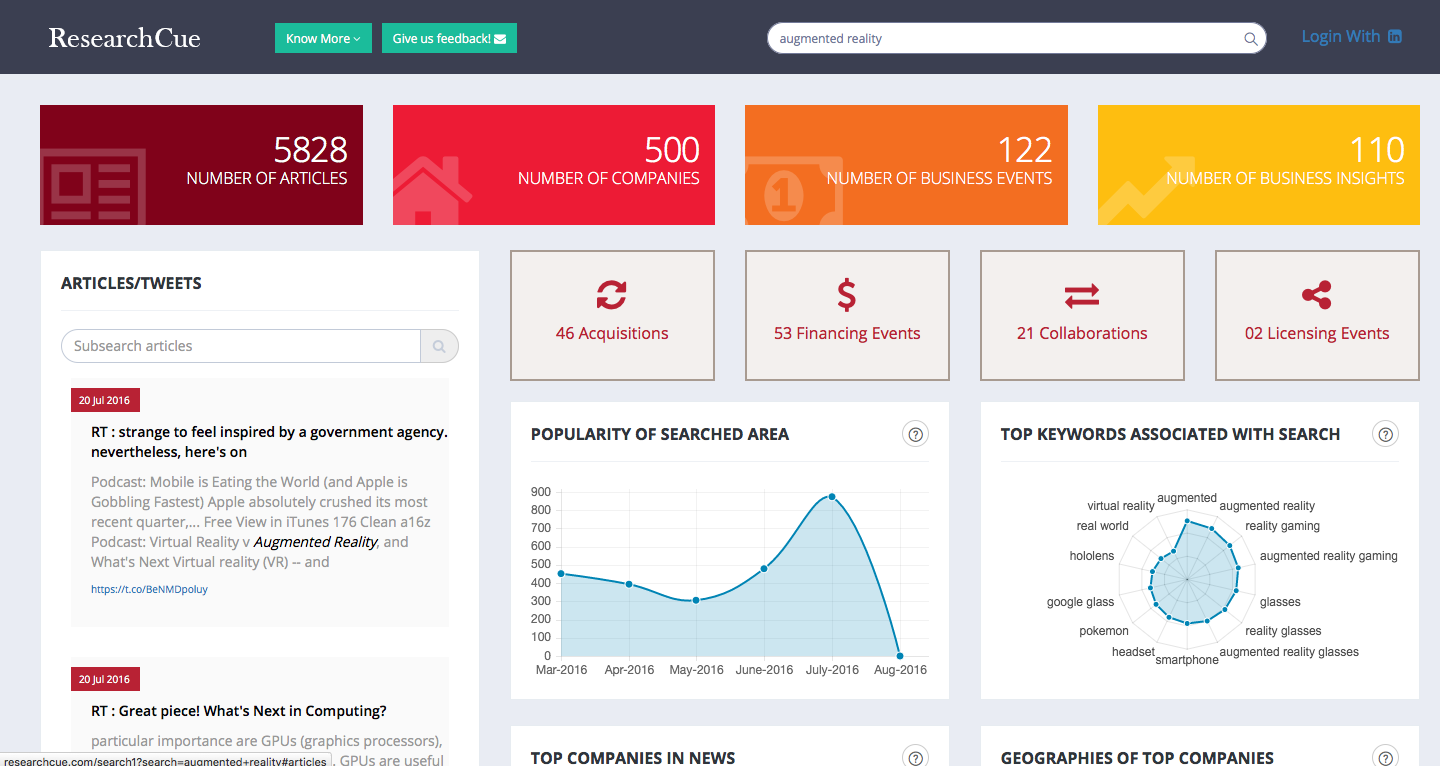Click the ResearchCue logo in the header
Viewport: 1440px width, 766px height.
click(124, 37)
